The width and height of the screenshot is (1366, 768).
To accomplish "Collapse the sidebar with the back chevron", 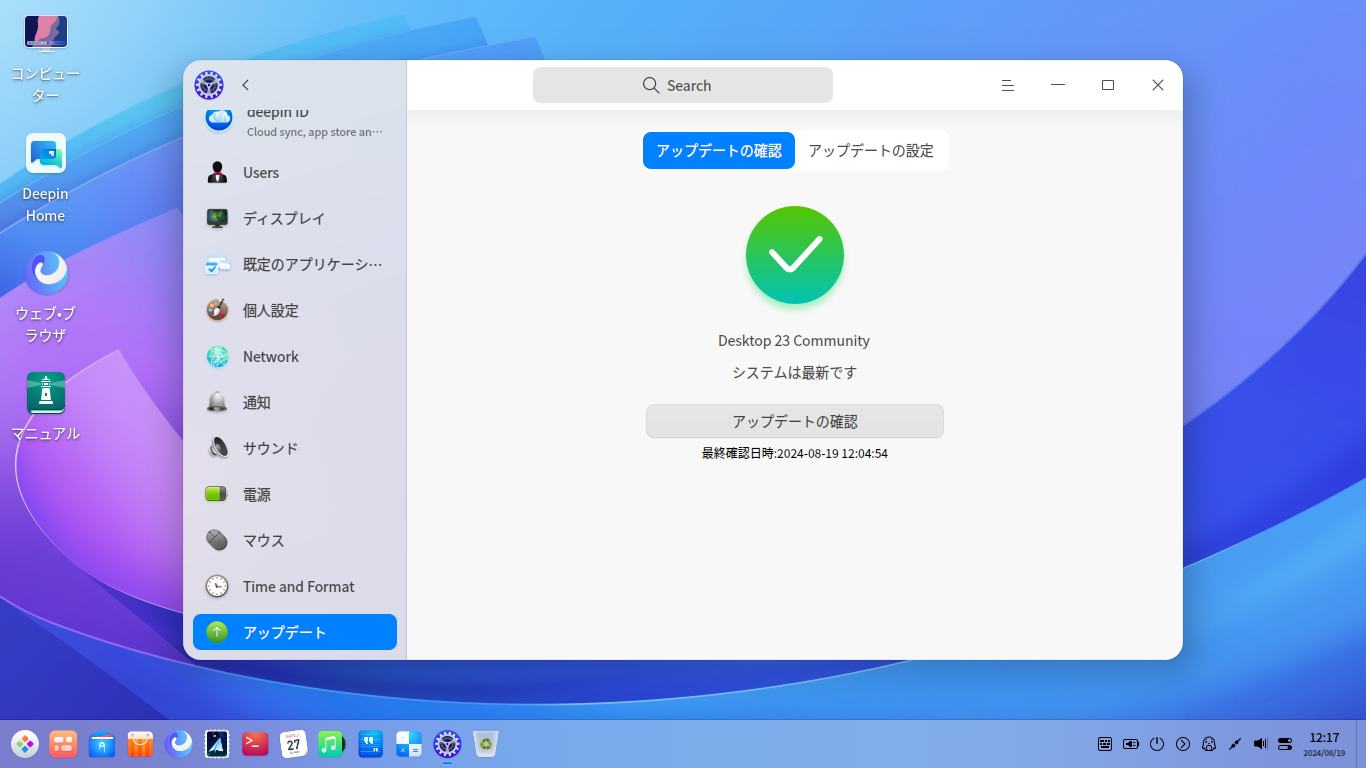I will click(245, 85).
